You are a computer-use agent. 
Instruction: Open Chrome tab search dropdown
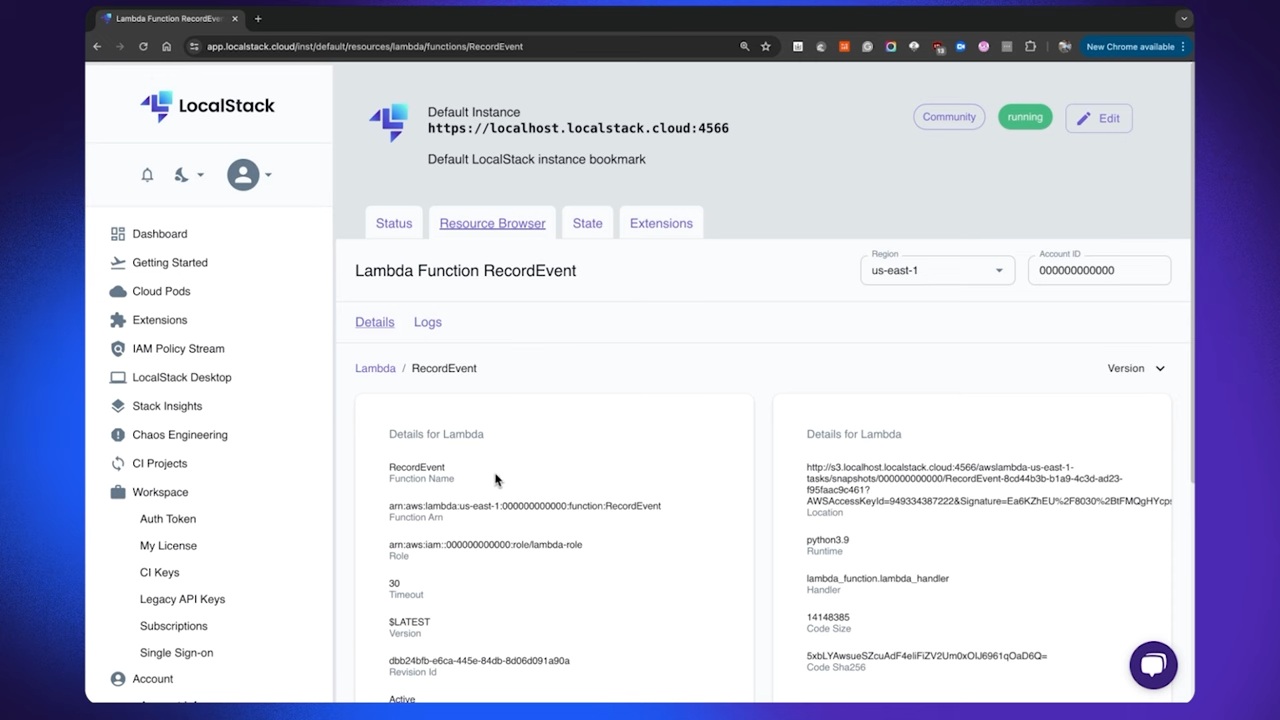pyautogui.click(x=1183, y=18)
